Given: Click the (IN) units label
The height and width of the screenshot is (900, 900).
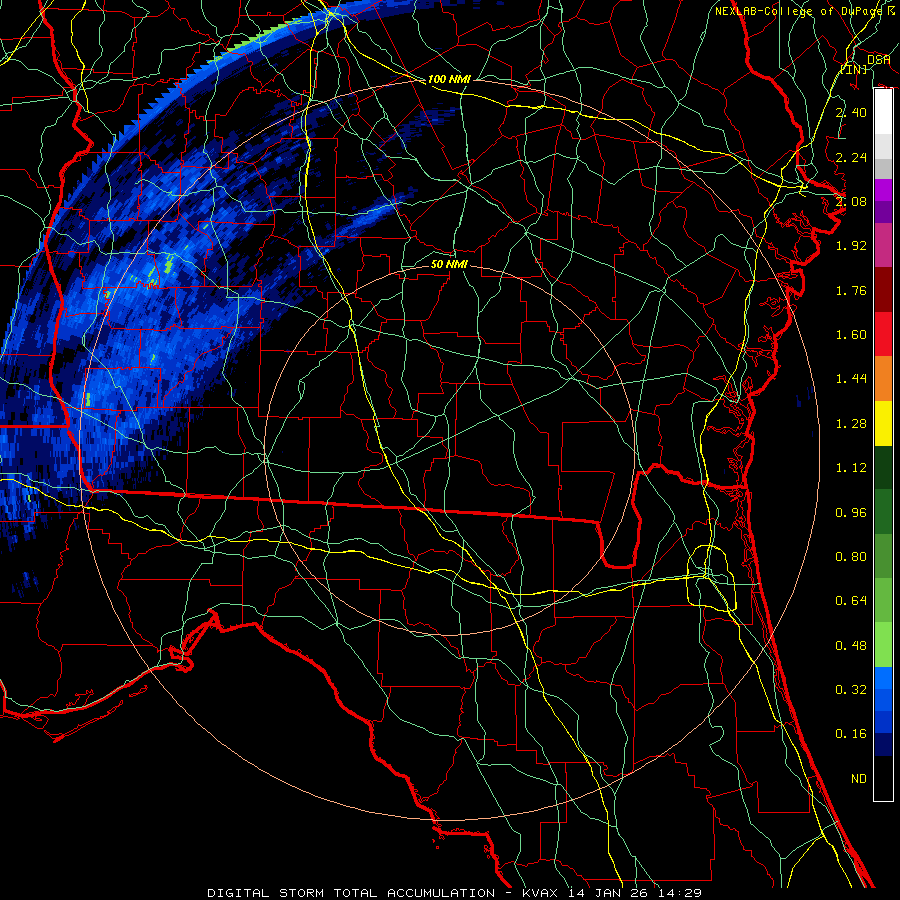Looking at the screenshot, I should 854,69.
